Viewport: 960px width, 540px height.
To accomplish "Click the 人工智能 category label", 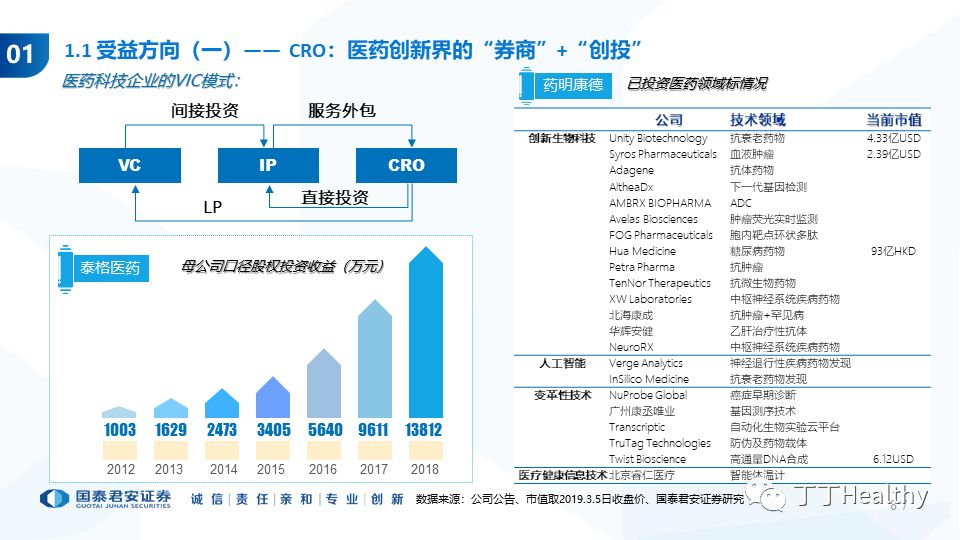I will click(562, 363).
